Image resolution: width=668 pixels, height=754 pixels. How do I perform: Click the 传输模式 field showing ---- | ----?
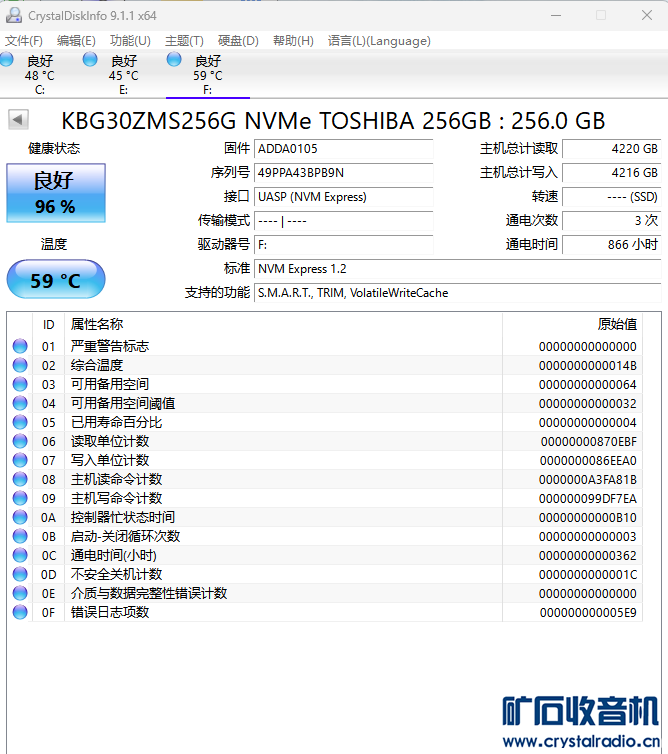click(343, 221)
